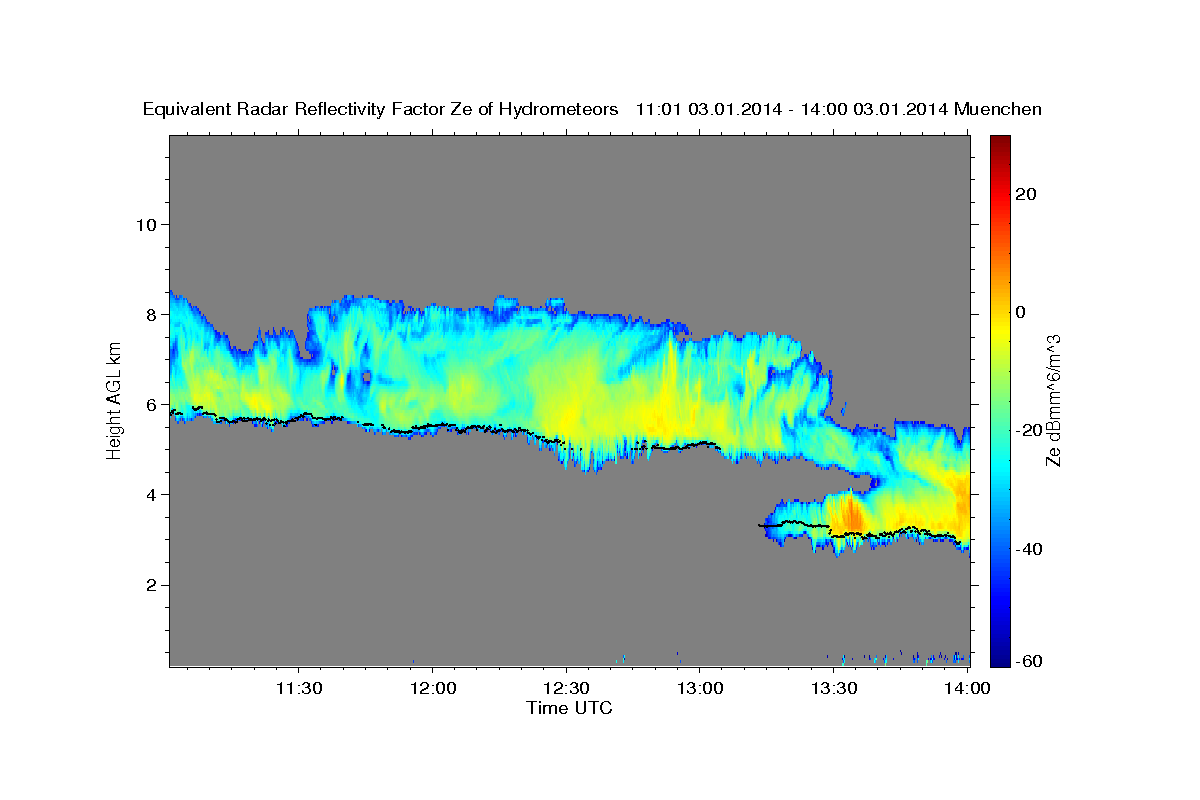Click the 'Height AGL km' y-axis label
This screenshot has height=800, width=1200.
[x=115, y=401]
